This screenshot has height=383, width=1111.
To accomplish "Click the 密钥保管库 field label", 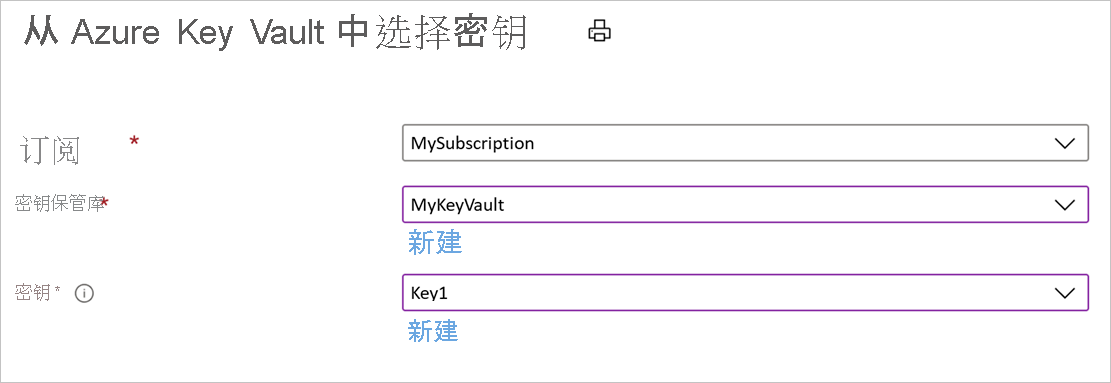I will pyautogui.click(x=58, y=204).
